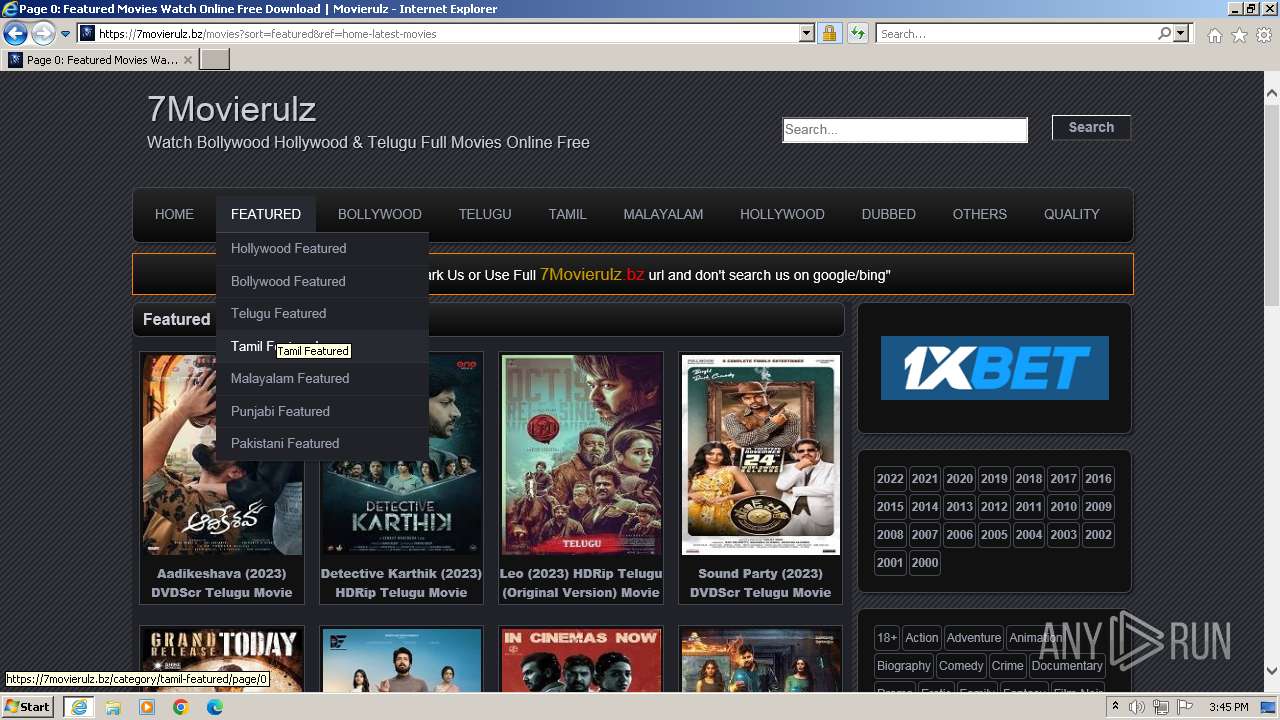The height and width of the screenshot is (720, 1280).
Task: Filter movies by year 2016
Action: 1098,478
